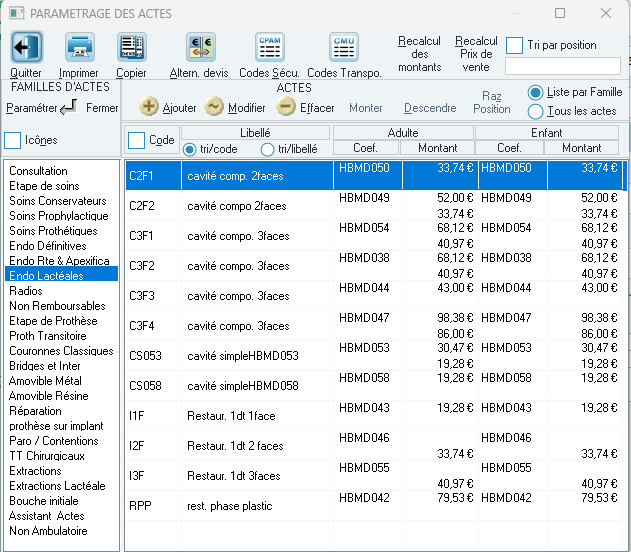Open the CMU Codes Transpo. icon
Viewport: 631px width, 552px height.
(344, 47)
